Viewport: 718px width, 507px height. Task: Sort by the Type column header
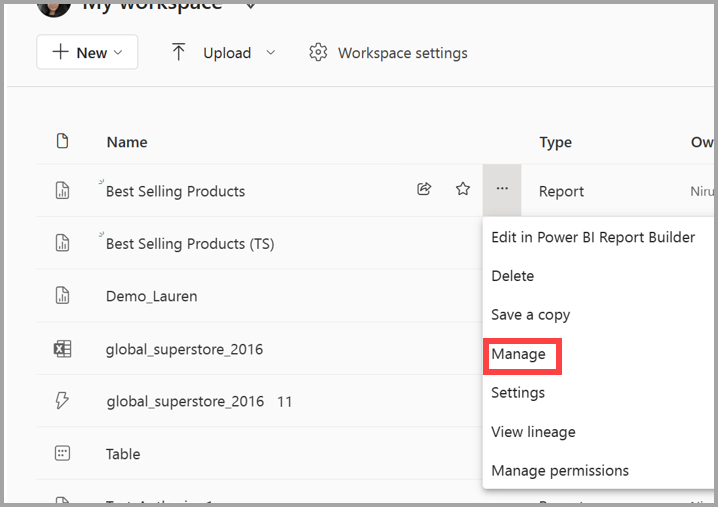pyautogui.click(x=555, y=142)
